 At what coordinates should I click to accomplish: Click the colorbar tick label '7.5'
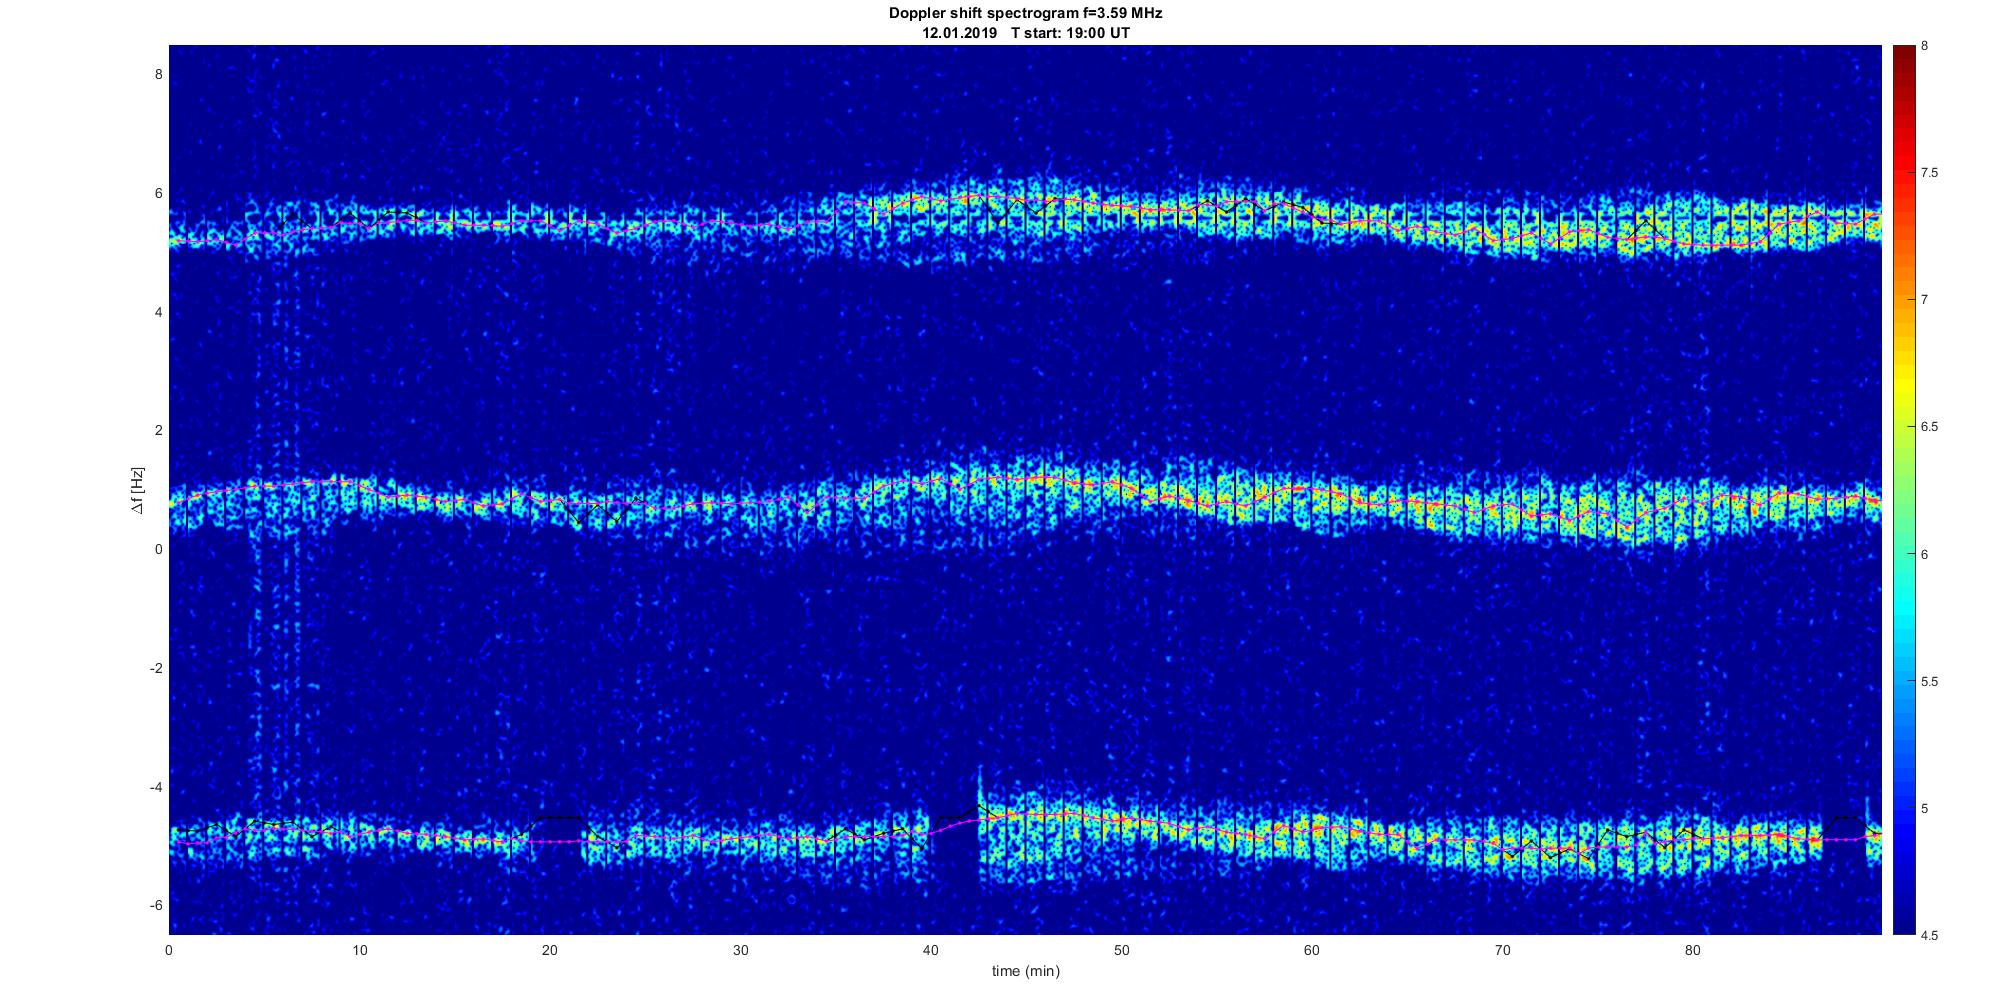point(1930,173)
